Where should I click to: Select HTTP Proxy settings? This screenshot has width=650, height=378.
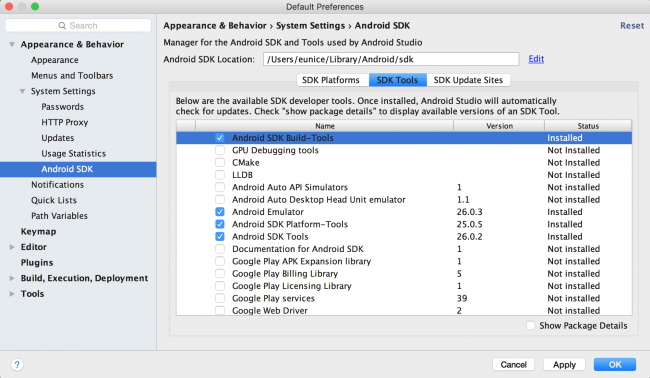(x=65, y=122)
